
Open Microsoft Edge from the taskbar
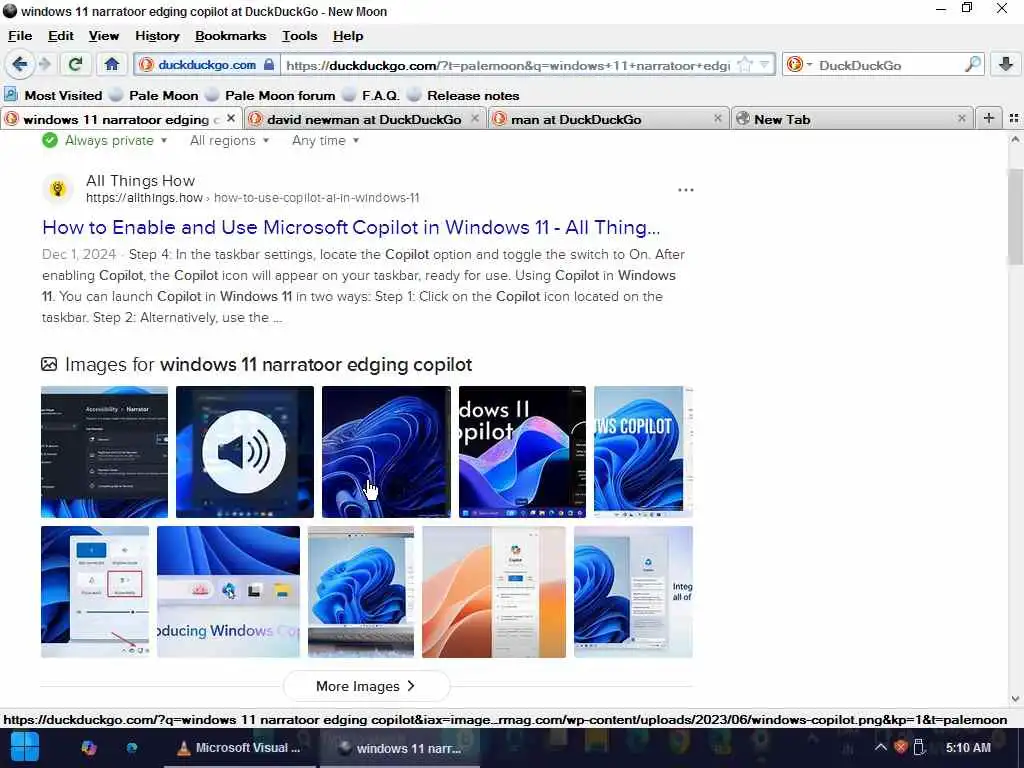click(x=132, y=748)
